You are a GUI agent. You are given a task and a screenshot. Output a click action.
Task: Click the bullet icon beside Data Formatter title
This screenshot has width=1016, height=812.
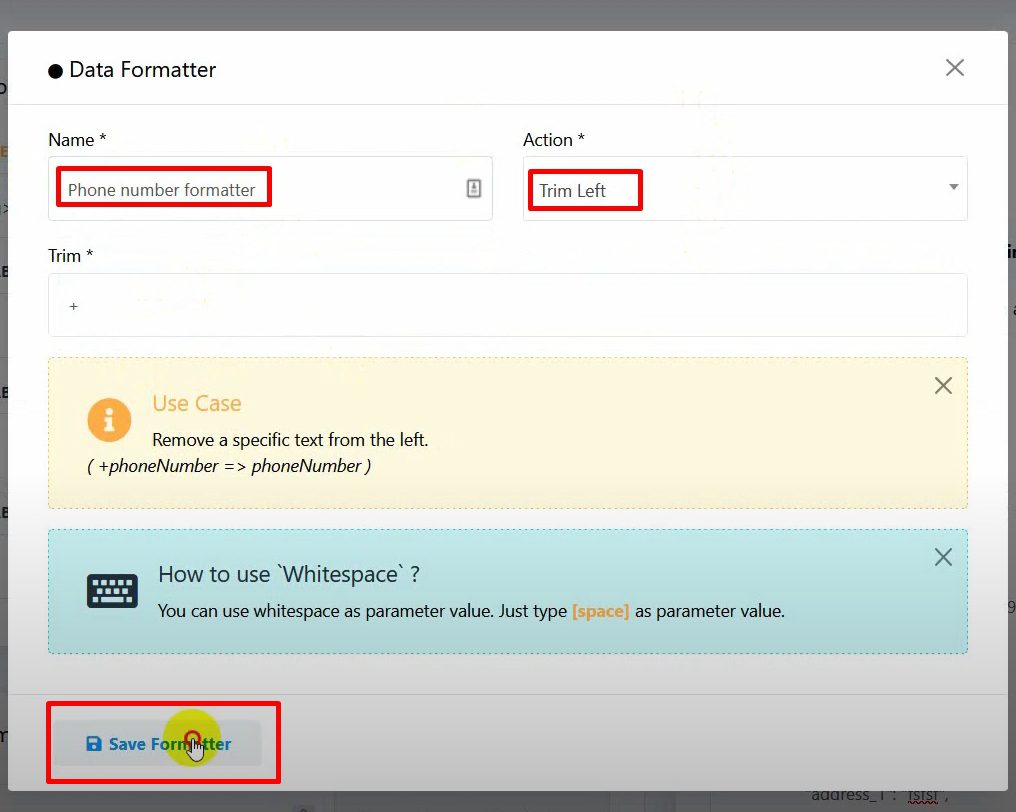point(56,71)
